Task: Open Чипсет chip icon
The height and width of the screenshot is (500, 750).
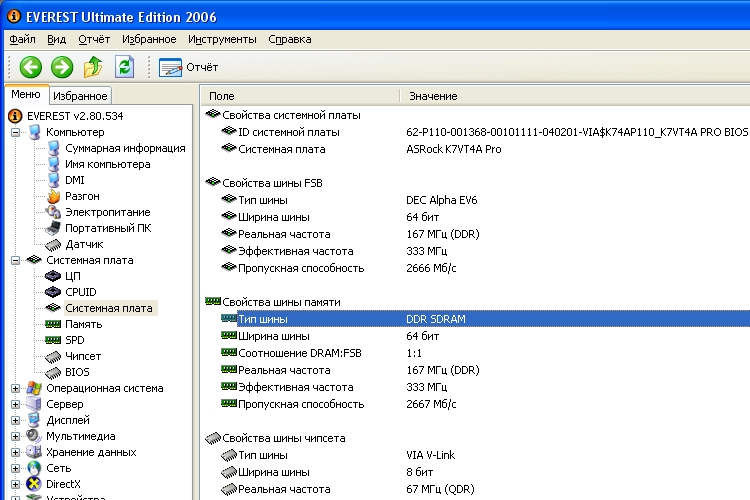Action: coord(53,356)
